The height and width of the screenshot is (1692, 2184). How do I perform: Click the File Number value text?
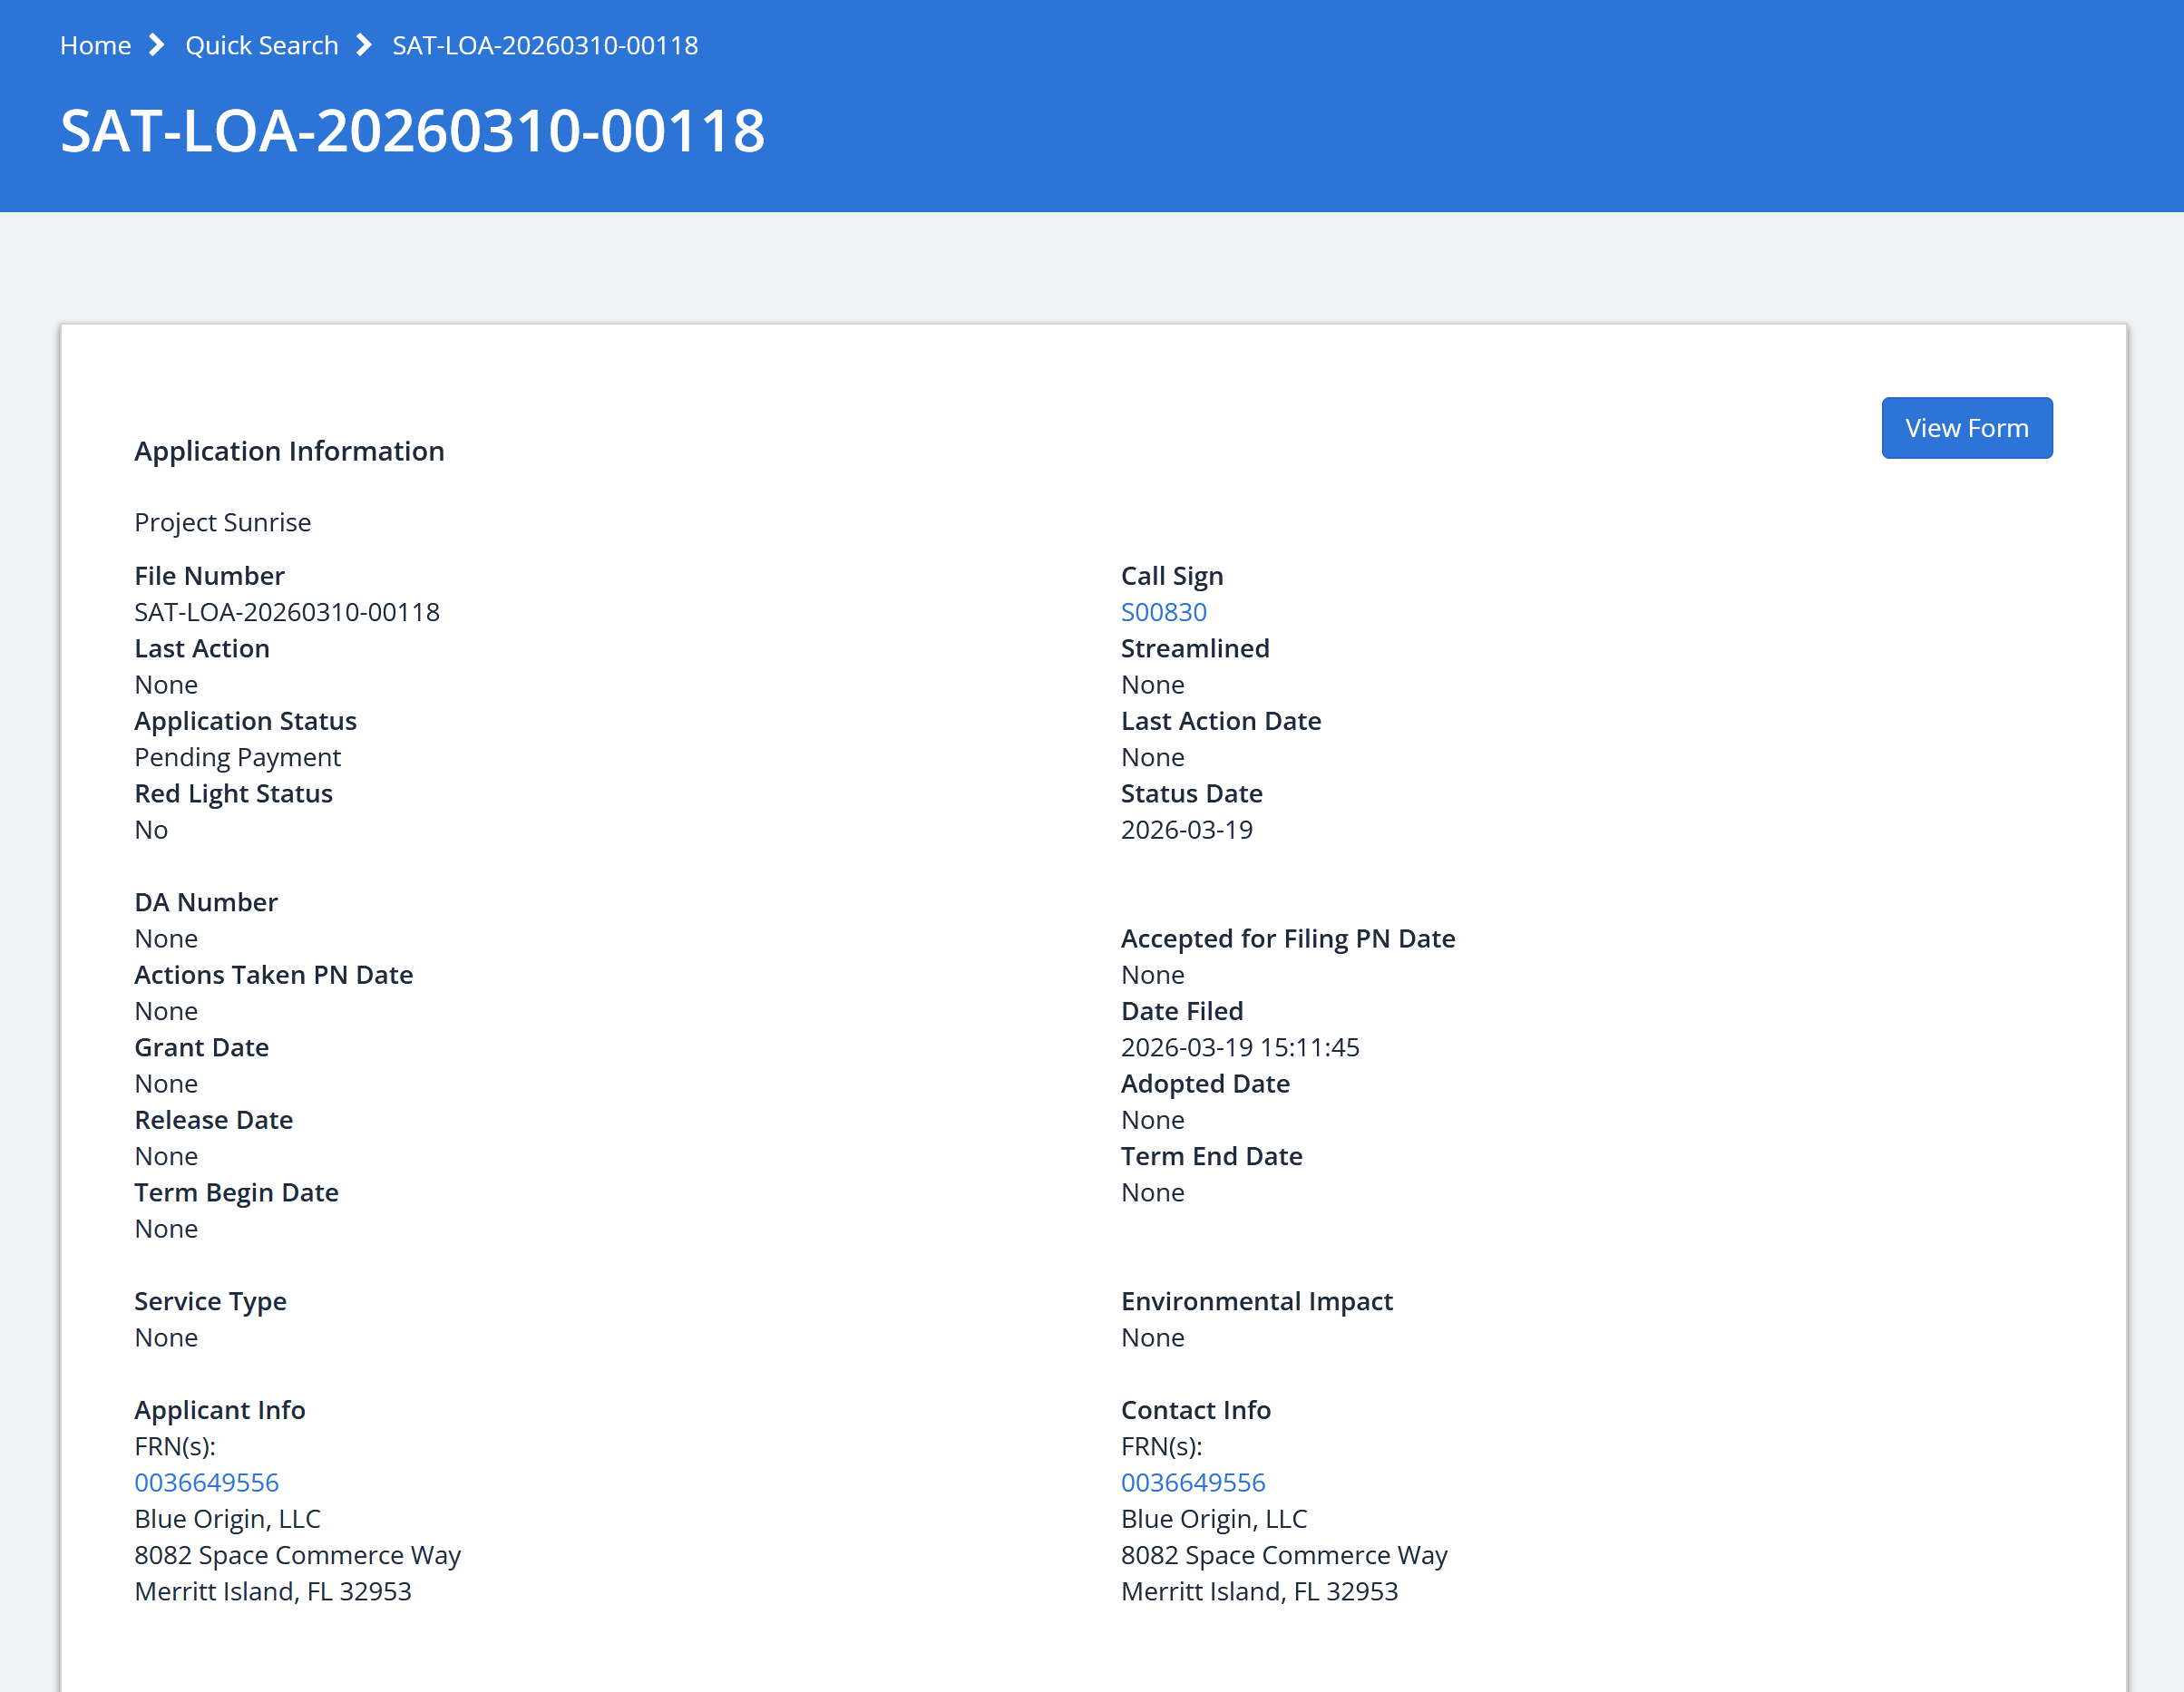pyautogui.click(x=286, y=612)
